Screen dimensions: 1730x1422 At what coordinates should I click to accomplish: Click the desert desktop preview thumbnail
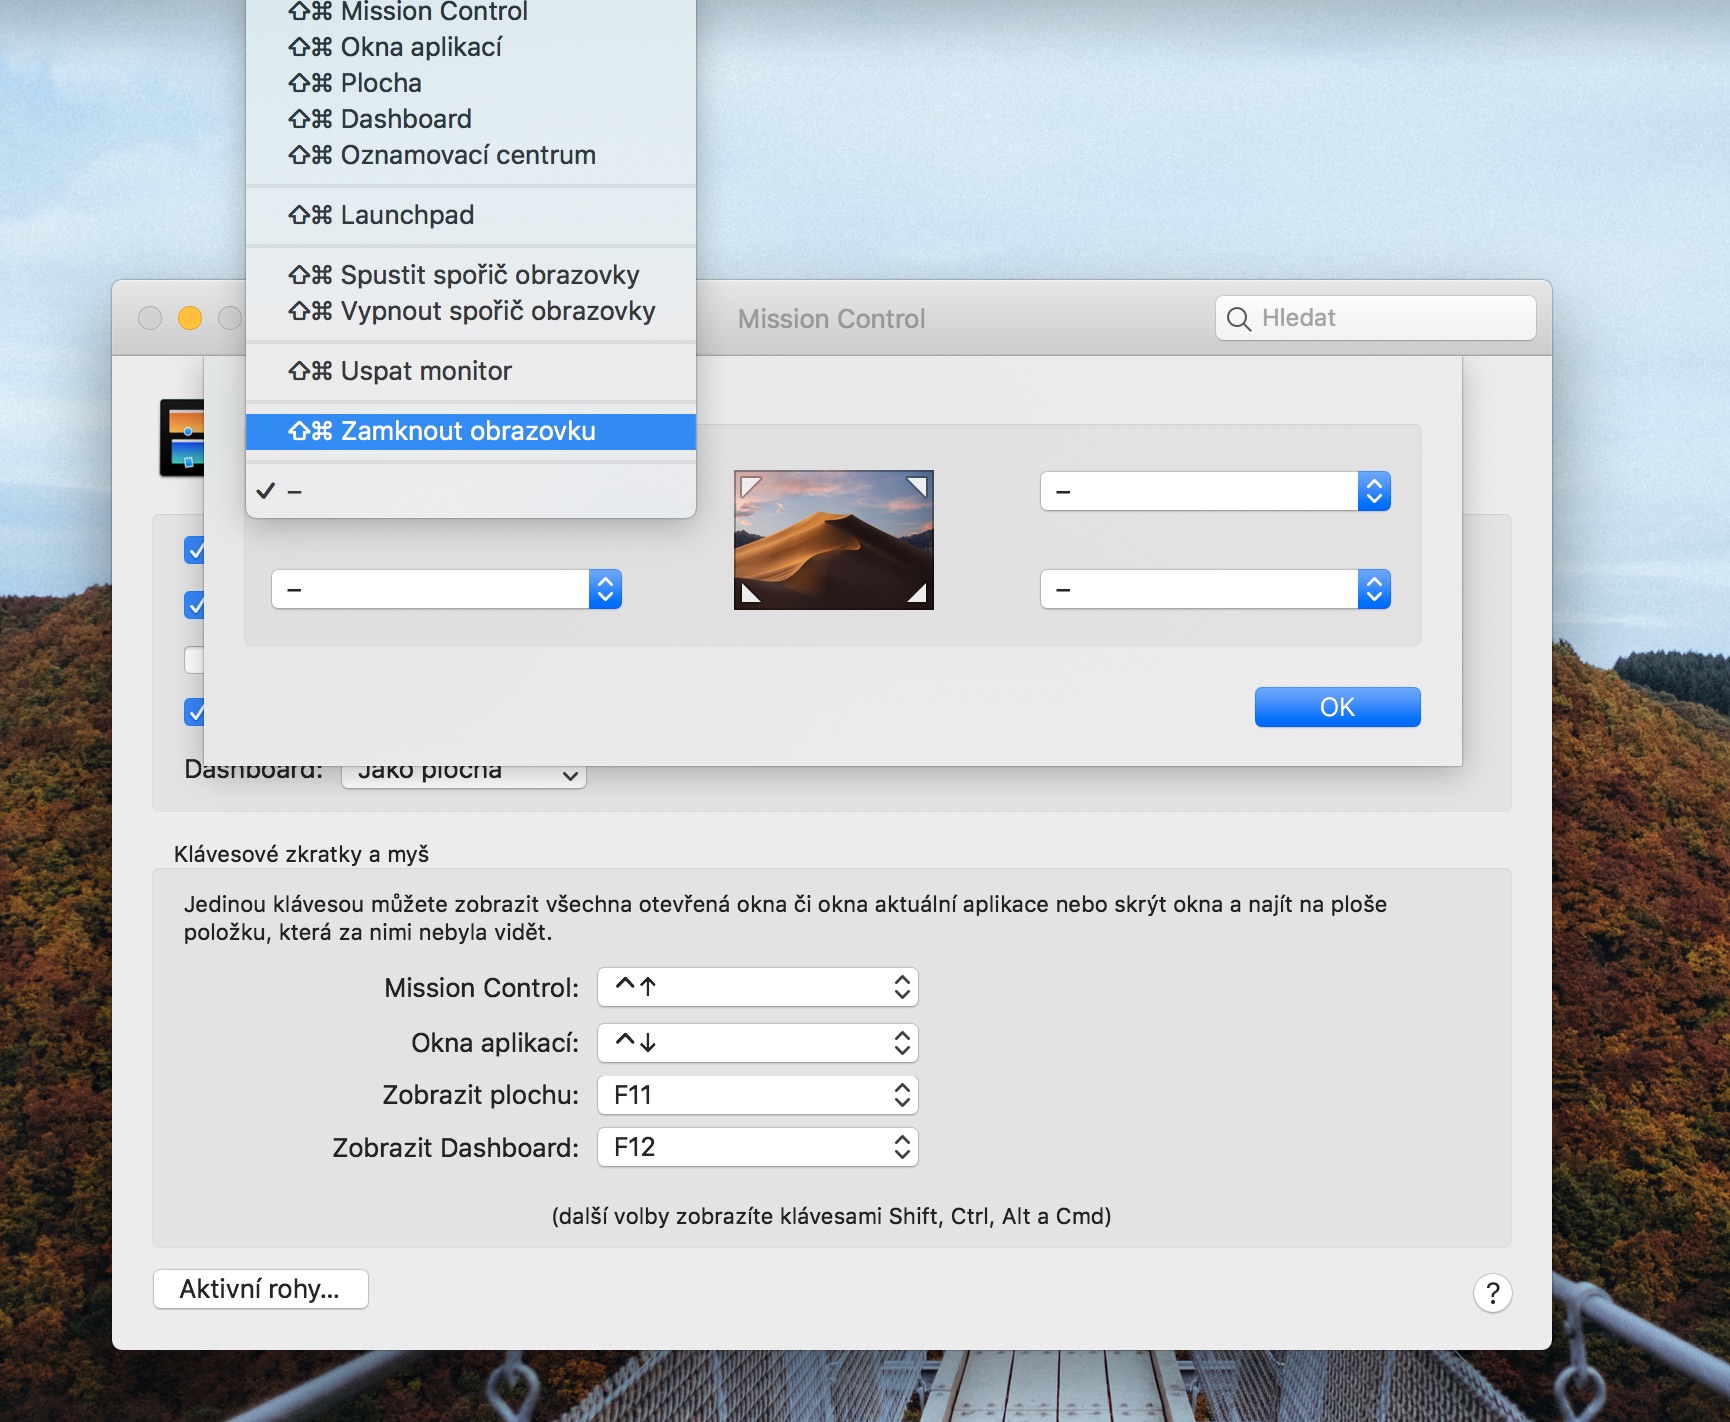pos(833,540)
